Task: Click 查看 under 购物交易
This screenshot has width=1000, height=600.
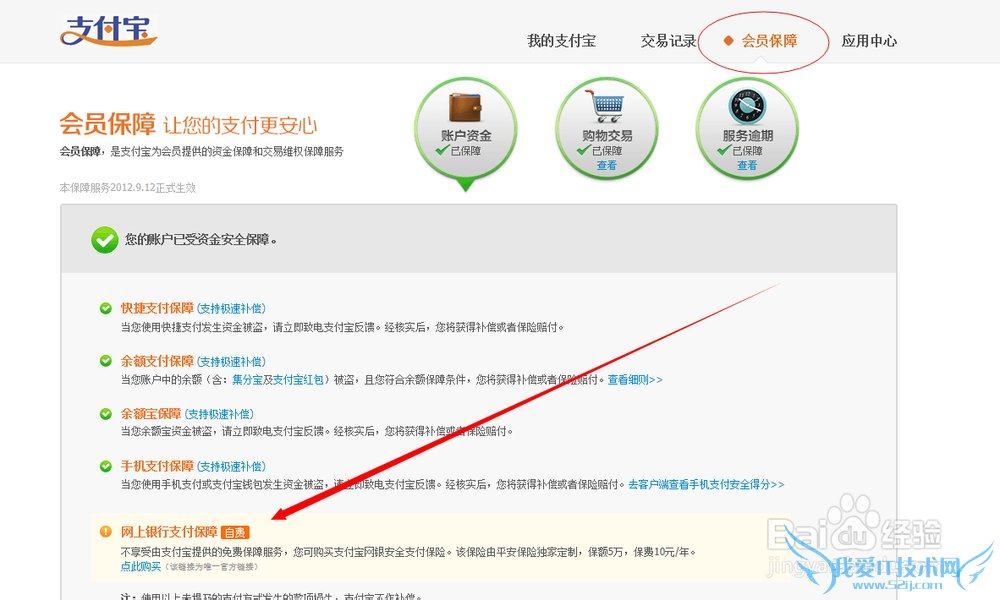Action: (x=607, y=165)
